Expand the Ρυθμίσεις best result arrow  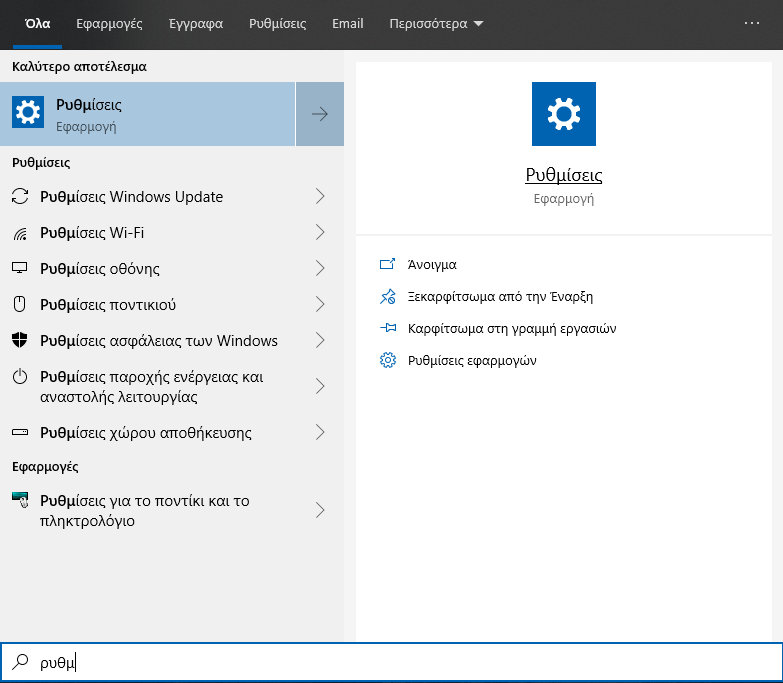tap(320, 114)
